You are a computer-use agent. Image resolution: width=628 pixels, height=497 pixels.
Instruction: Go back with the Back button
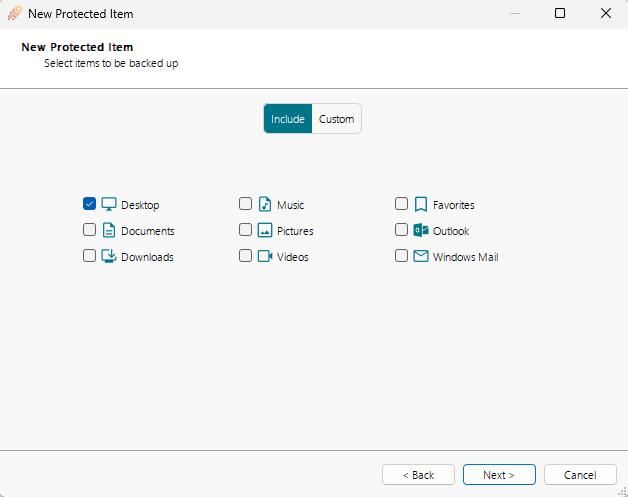click(418, 475)
